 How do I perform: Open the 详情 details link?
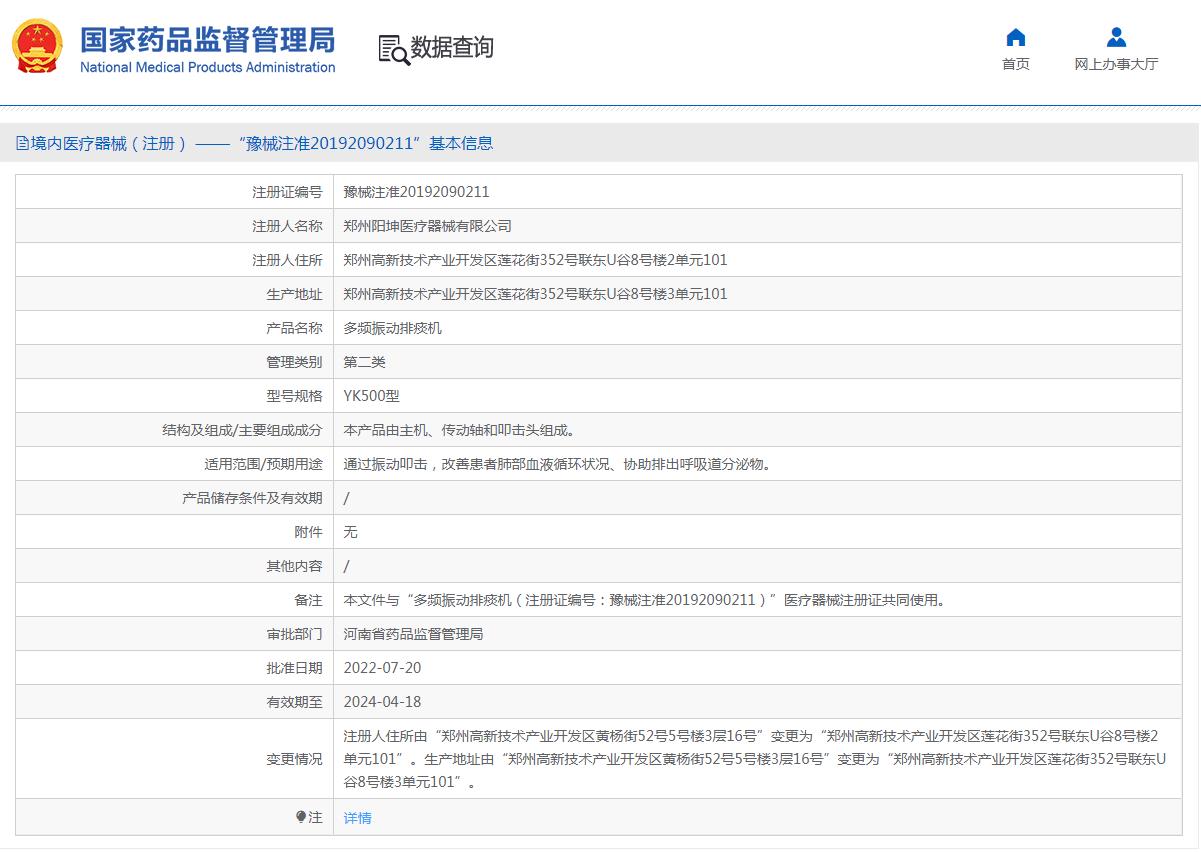click(357, 818)
